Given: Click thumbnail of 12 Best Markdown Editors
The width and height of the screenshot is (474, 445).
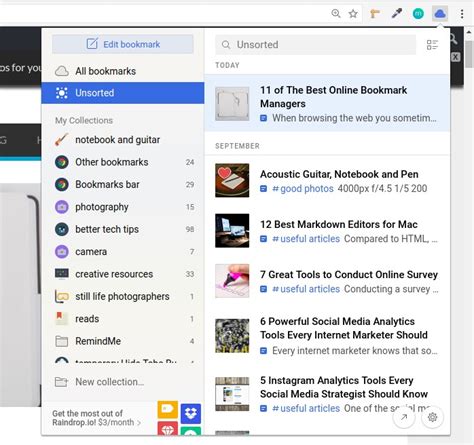Looking at the screenshot, I should [x=232, y=231].
